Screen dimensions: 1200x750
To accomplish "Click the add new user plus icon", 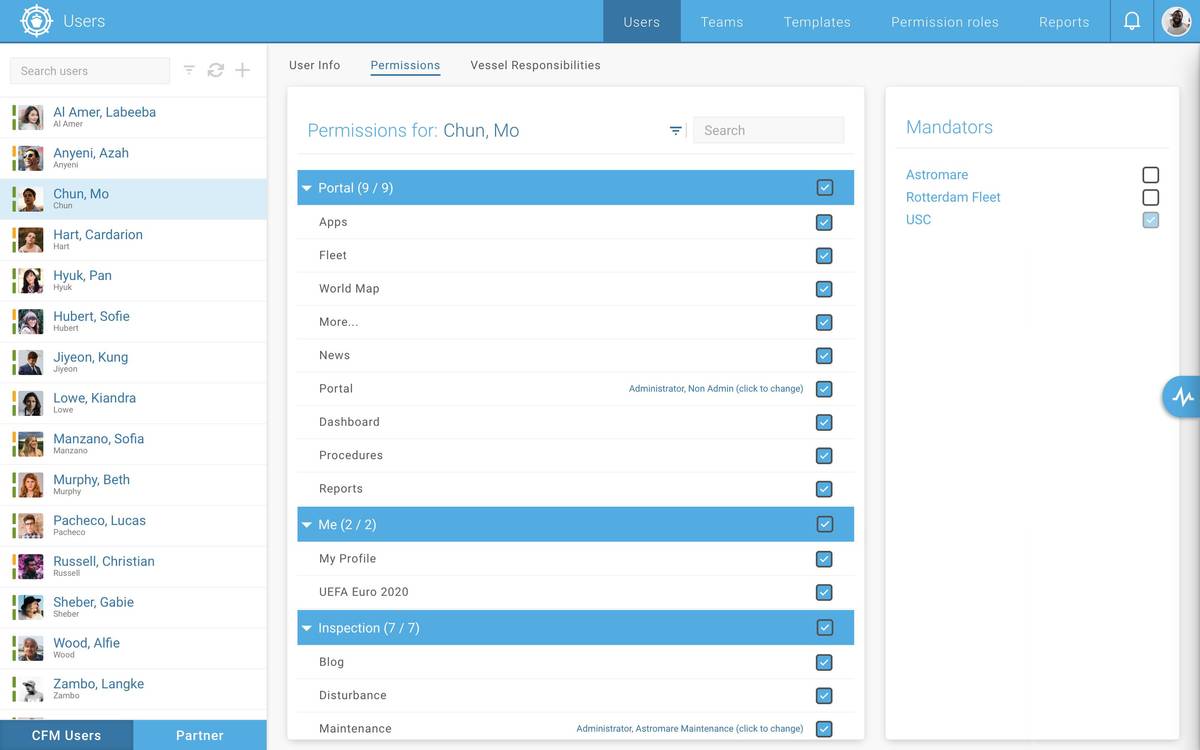I will 242,70.
